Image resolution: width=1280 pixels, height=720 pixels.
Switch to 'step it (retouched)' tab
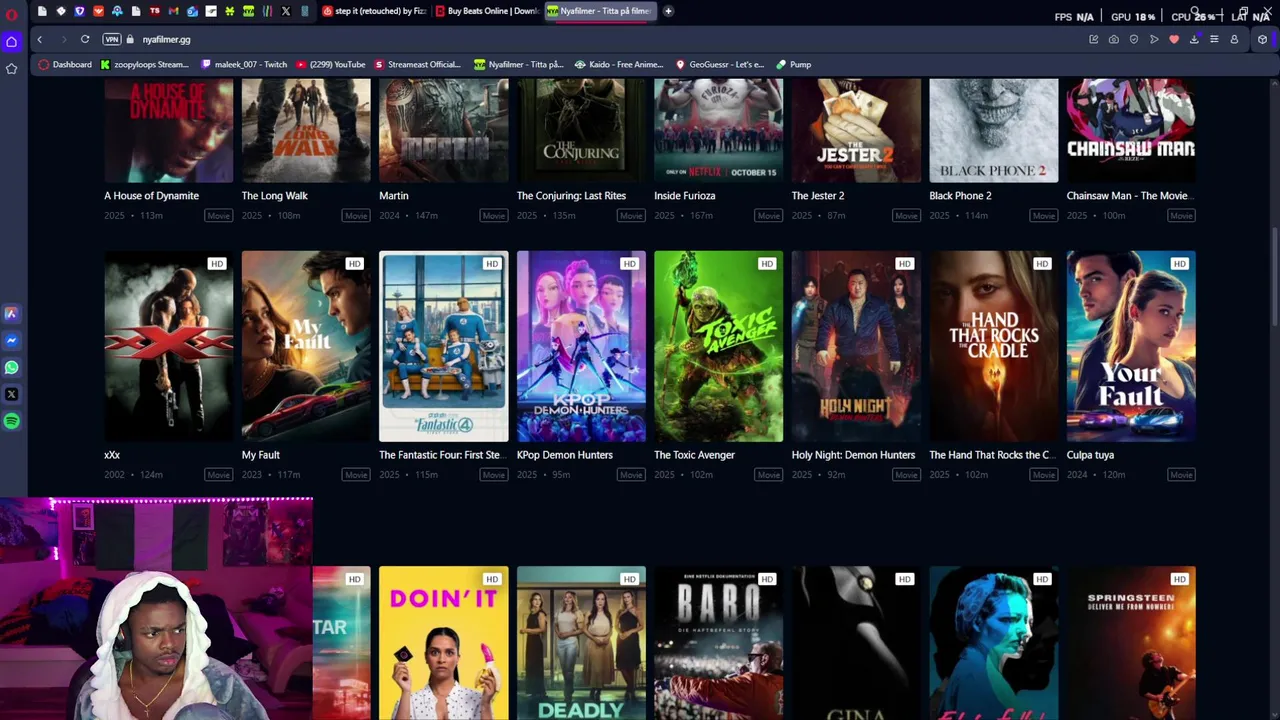(375, 11)
